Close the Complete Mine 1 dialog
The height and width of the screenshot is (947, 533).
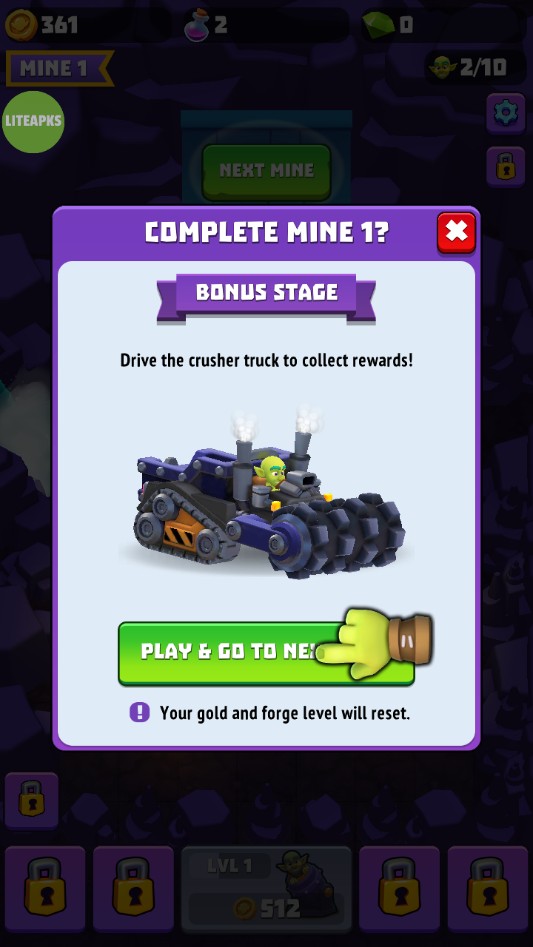[x=456, y=233]
